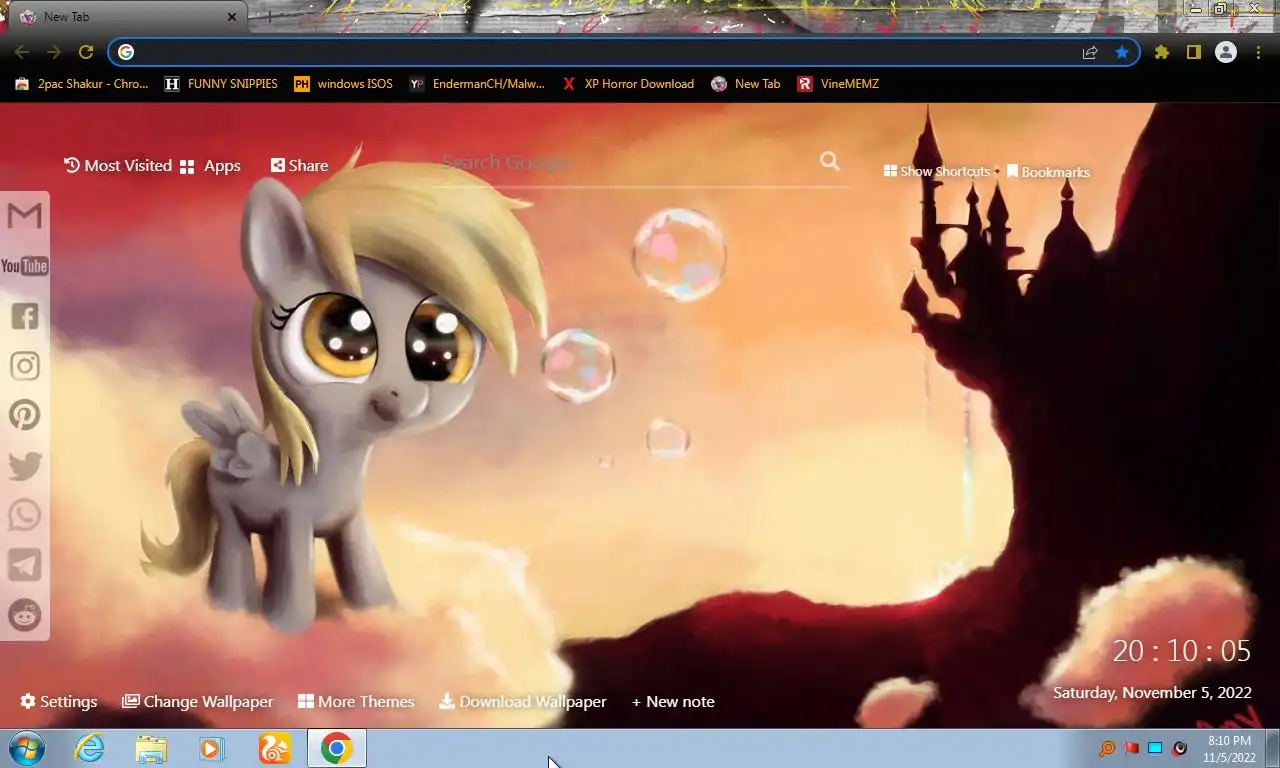Launch Internet Explorer from the taskbar
Image resolution: width=1280 pixels, height=768 pixels.
click(x=90, y=748)
